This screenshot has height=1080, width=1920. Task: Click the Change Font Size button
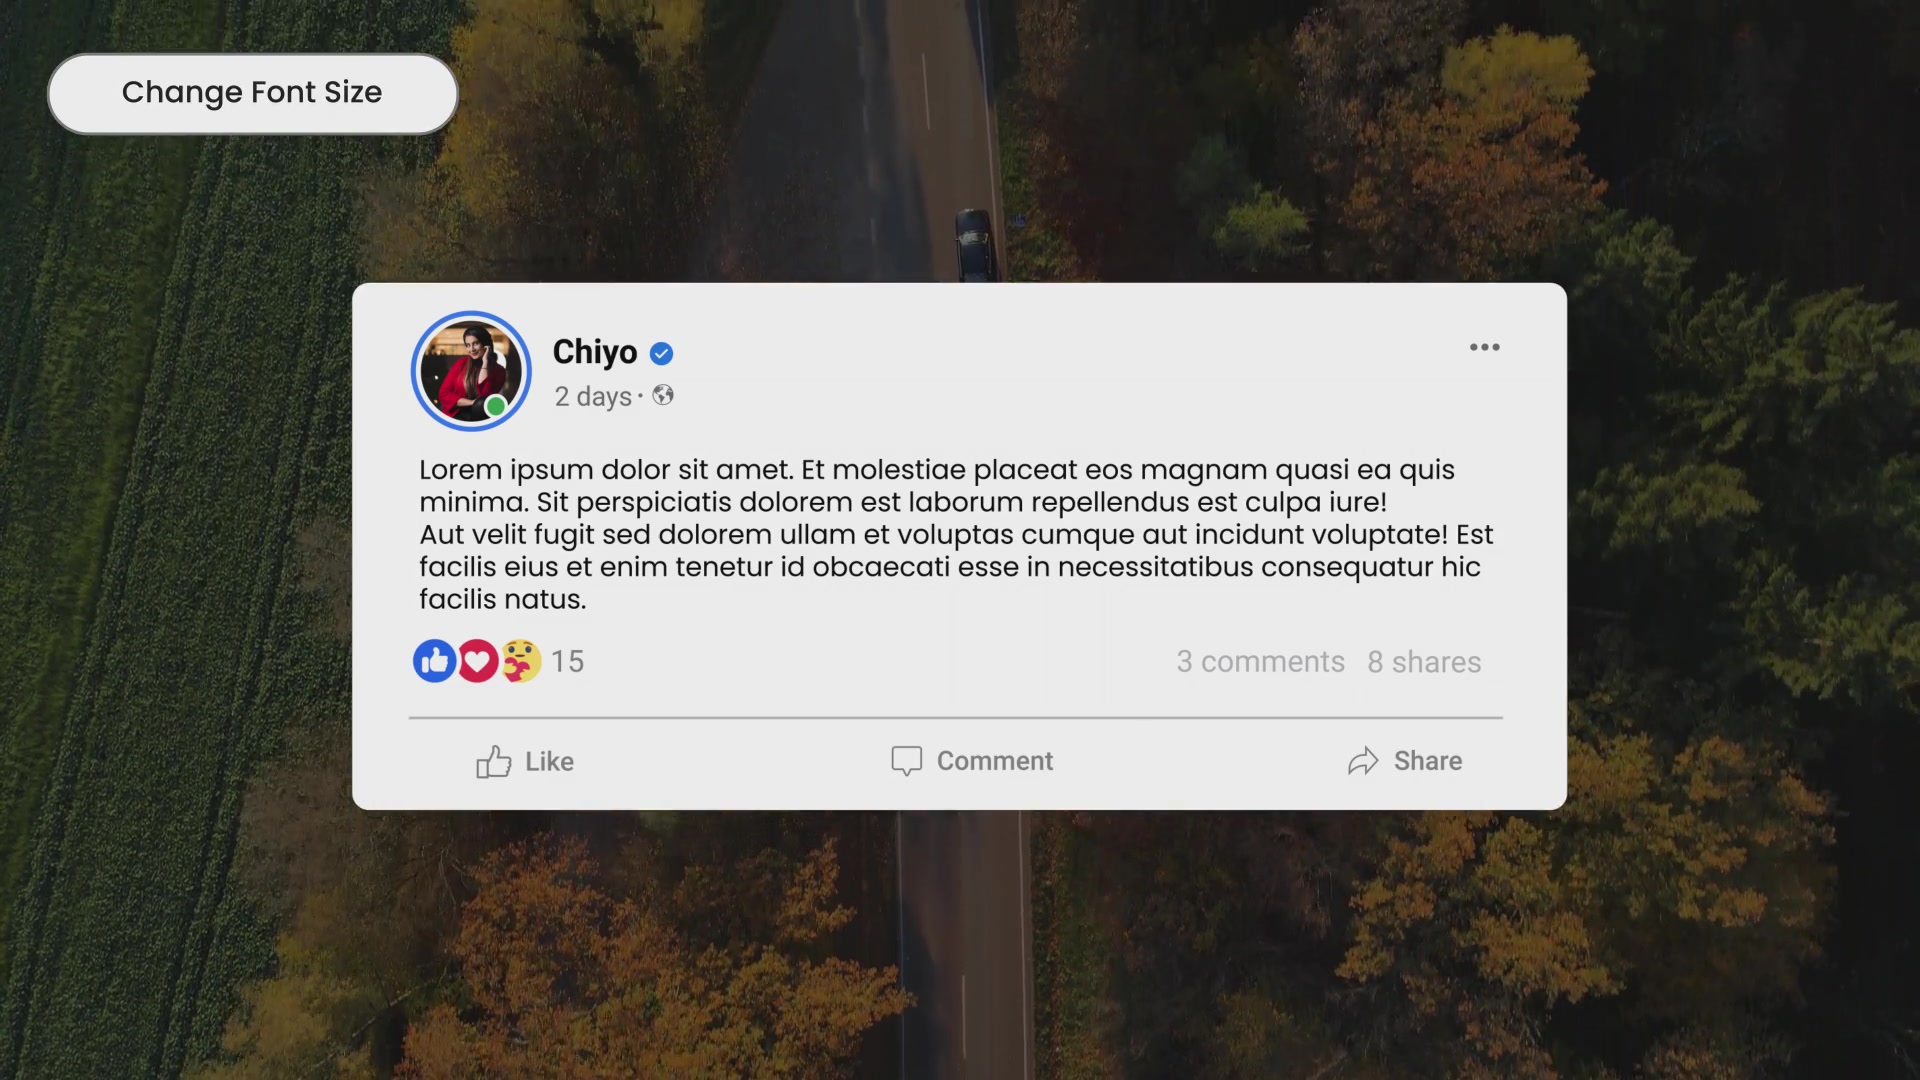(253, 93)
